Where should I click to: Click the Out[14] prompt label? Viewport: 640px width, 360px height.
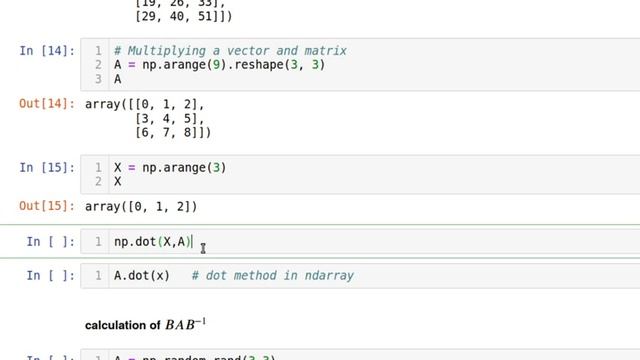(47, 104)
